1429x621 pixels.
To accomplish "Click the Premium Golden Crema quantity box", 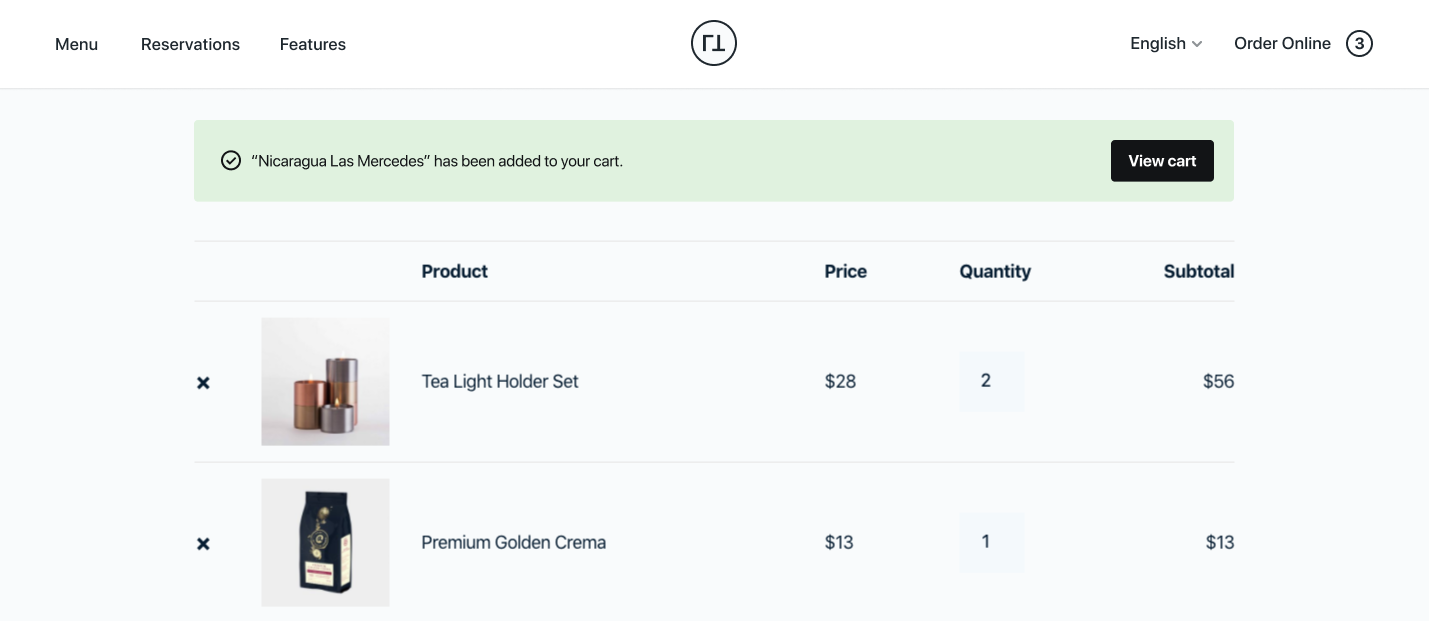I will [x=991, y=542].
